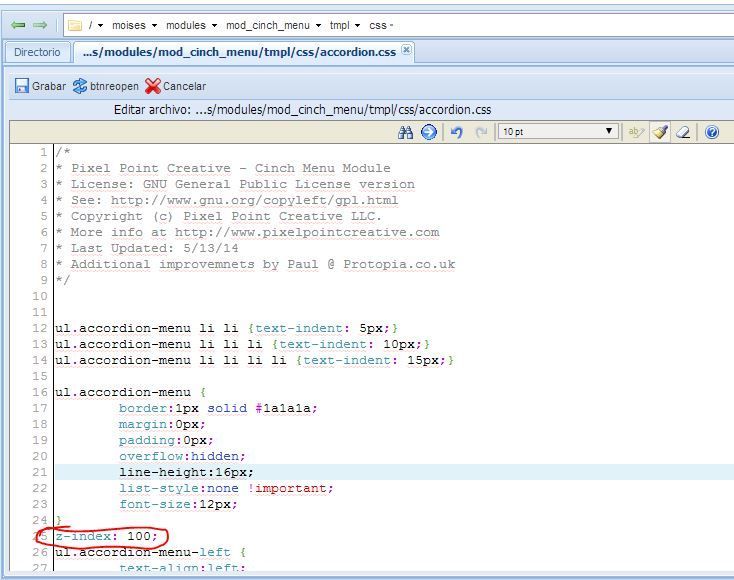
Task: Click the back green arrow
Action: [x=18, y=25]
